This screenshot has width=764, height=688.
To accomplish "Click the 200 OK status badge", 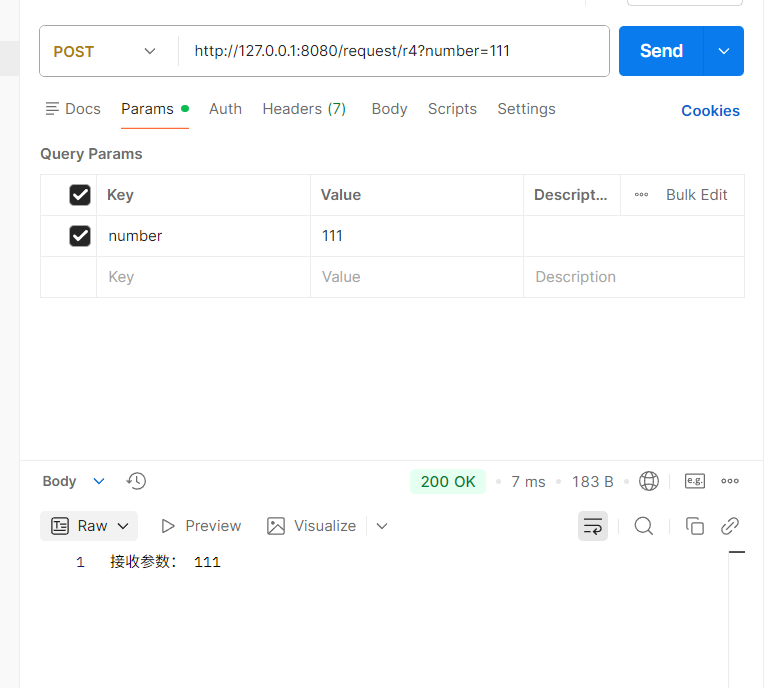I will 448,481.
